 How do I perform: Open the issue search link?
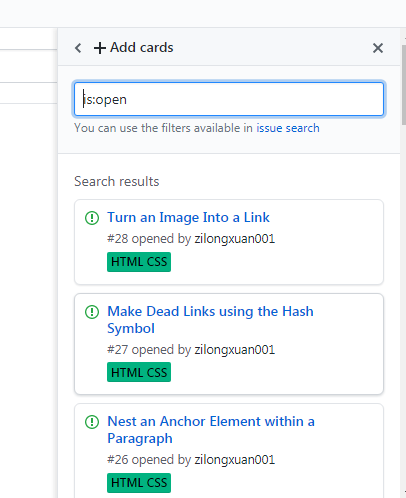click(288, 128)
